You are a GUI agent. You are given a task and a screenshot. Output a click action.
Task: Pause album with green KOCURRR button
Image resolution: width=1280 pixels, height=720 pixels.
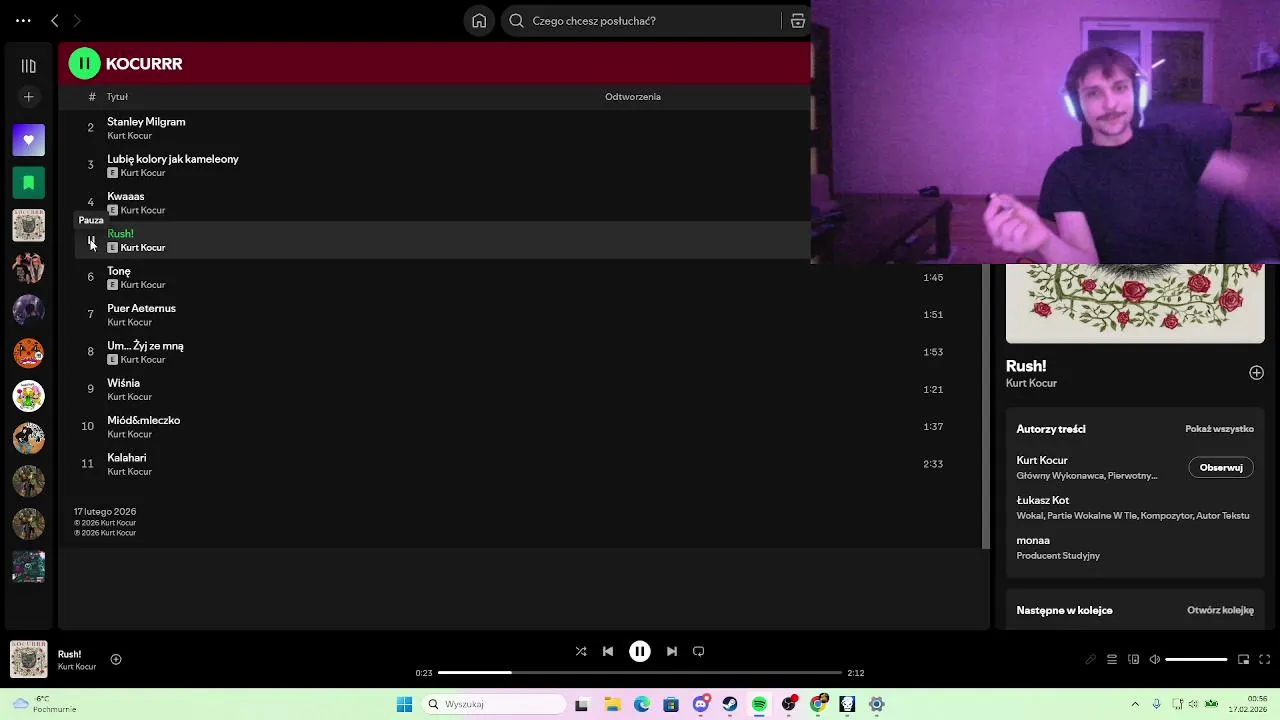84,63
